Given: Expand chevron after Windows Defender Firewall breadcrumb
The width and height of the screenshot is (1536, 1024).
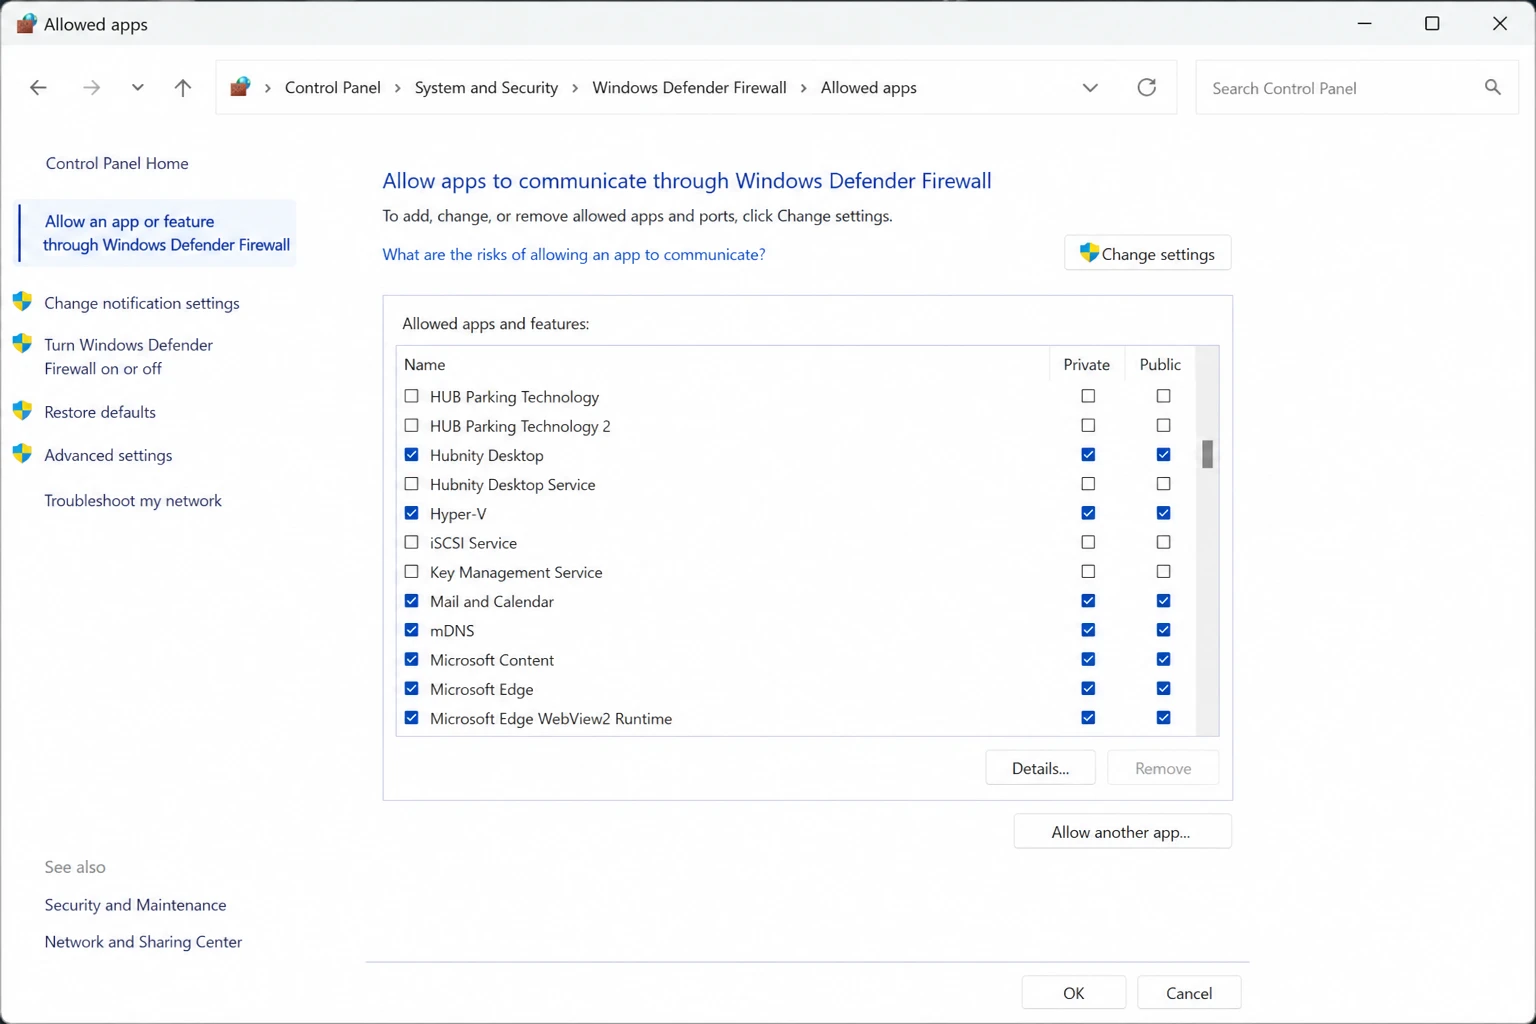Looking at the screenshot, I should [804, 88].
